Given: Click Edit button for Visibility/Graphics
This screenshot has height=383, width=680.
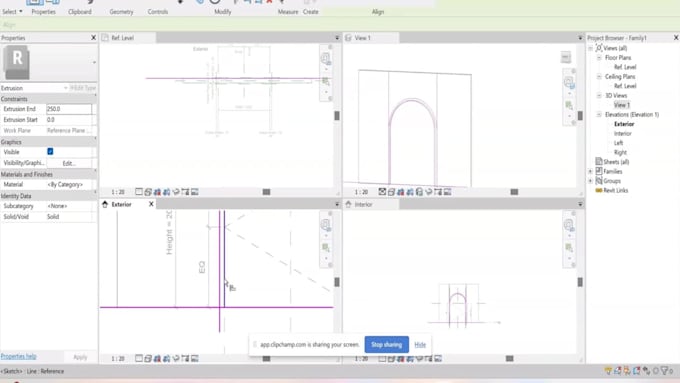Looking at the screenshot, I should (x=69, y=163).
